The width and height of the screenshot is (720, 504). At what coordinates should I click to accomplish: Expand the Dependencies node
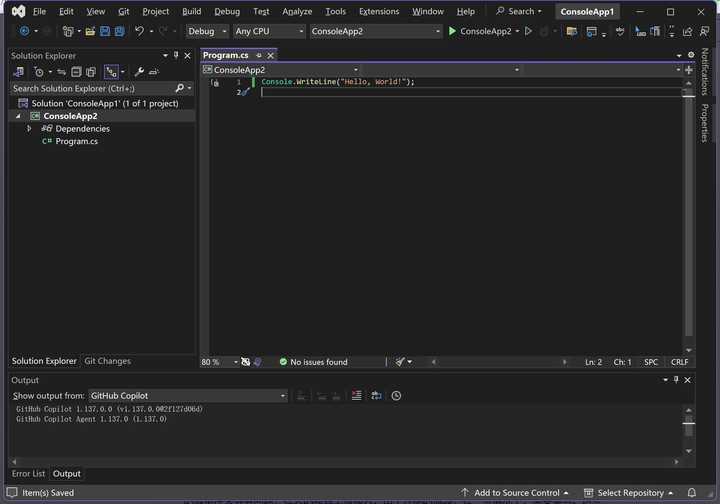[29, 129]
